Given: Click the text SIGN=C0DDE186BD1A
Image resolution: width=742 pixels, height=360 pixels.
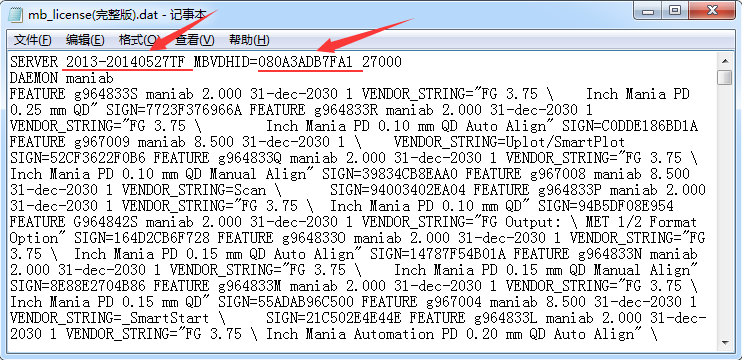Looking at the screenshot, I should pyautogui.click(x=629, y=126).
